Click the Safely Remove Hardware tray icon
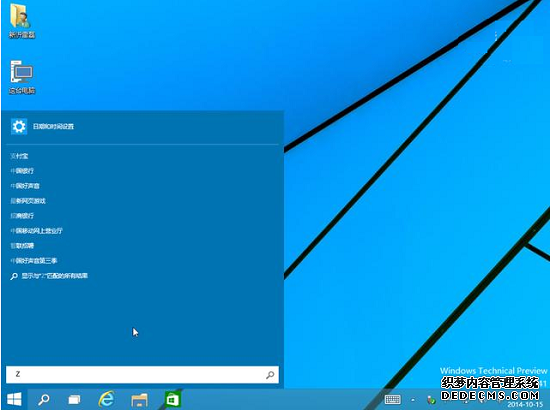This screenshot has height=410, width=550. (x=431, y=400)
